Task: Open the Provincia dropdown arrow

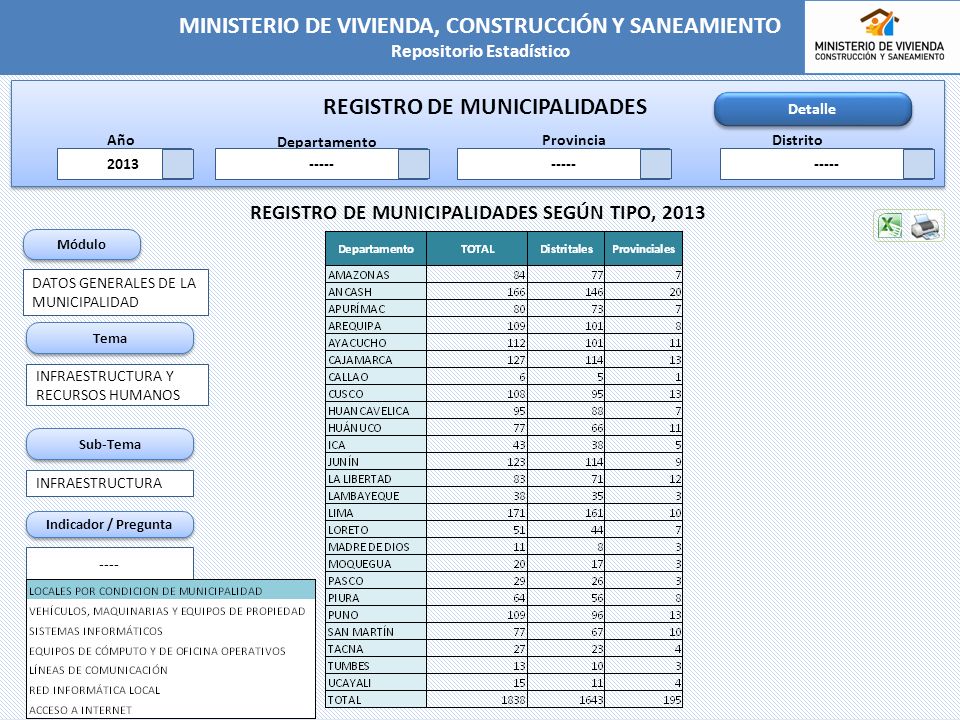Action: click(x=656, y=164)
